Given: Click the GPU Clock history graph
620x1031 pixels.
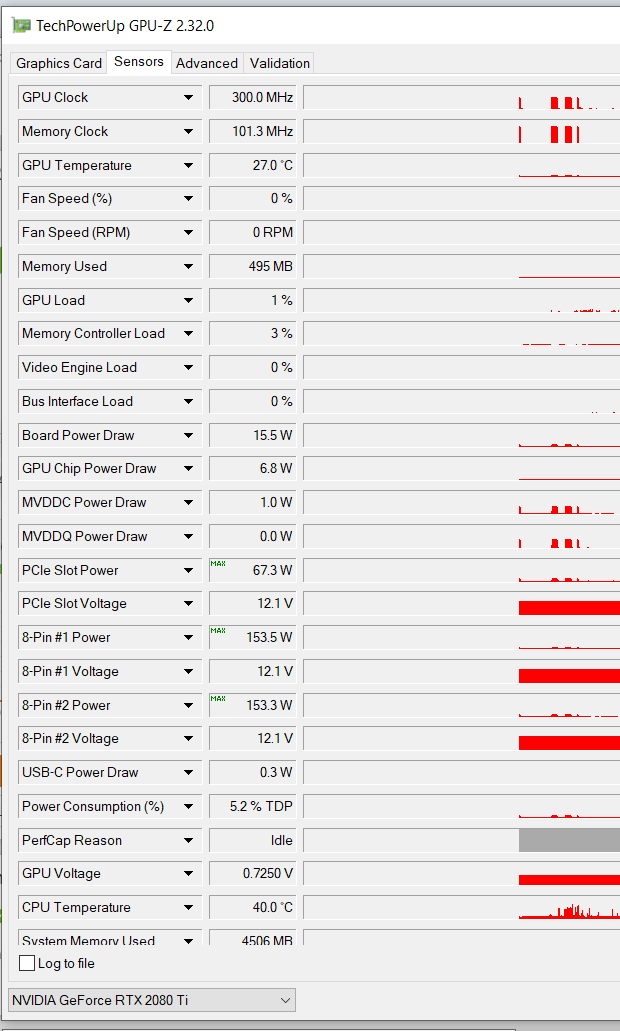Looking at the screenshot, I should tap(462, 97).
